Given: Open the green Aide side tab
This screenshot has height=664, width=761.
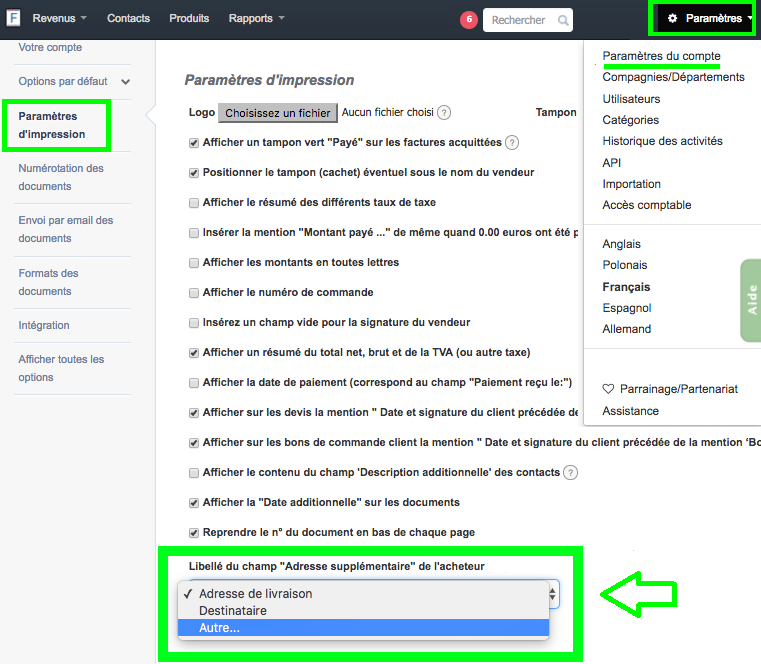Looking at the screenshot, I should coord(751,300).
